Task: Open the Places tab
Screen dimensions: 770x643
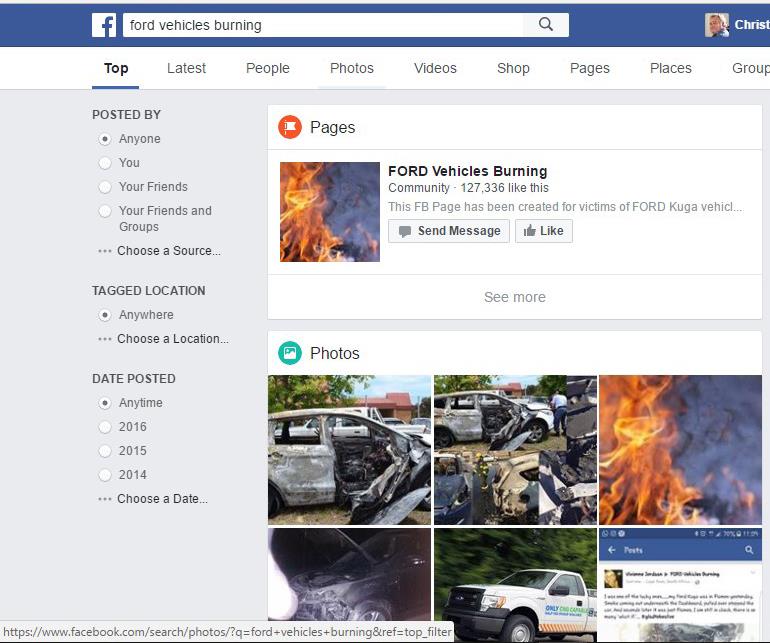Action: (x=670, y=68)
